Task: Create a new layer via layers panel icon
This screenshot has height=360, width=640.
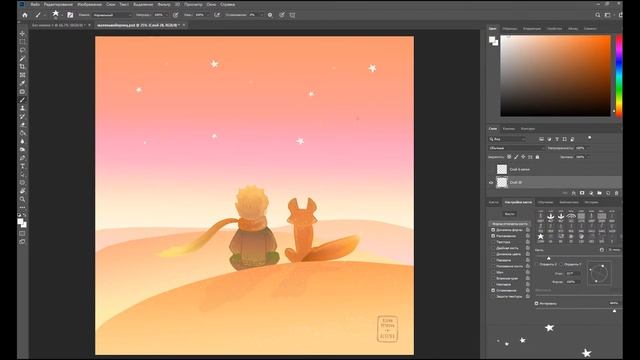Action: (x=608, y=193)
